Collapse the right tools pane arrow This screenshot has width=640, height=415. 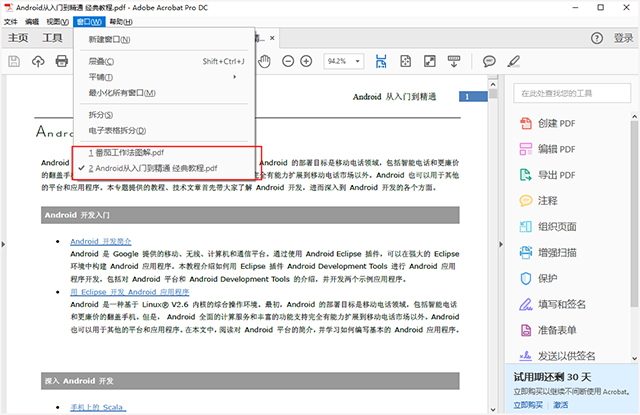tap(501, 244)
